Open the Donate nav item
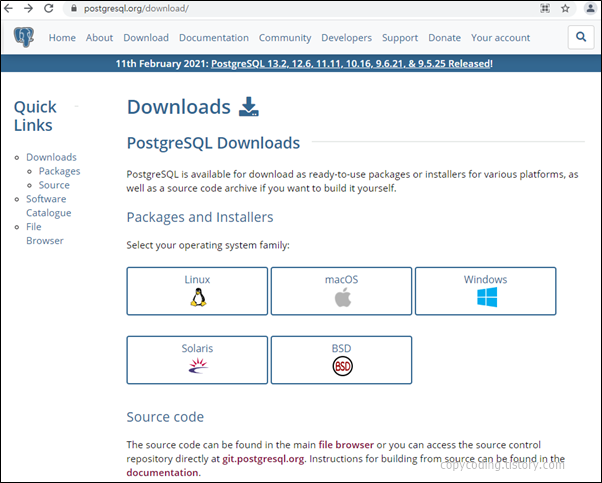The image size is (602, 483). click(445, 38)
